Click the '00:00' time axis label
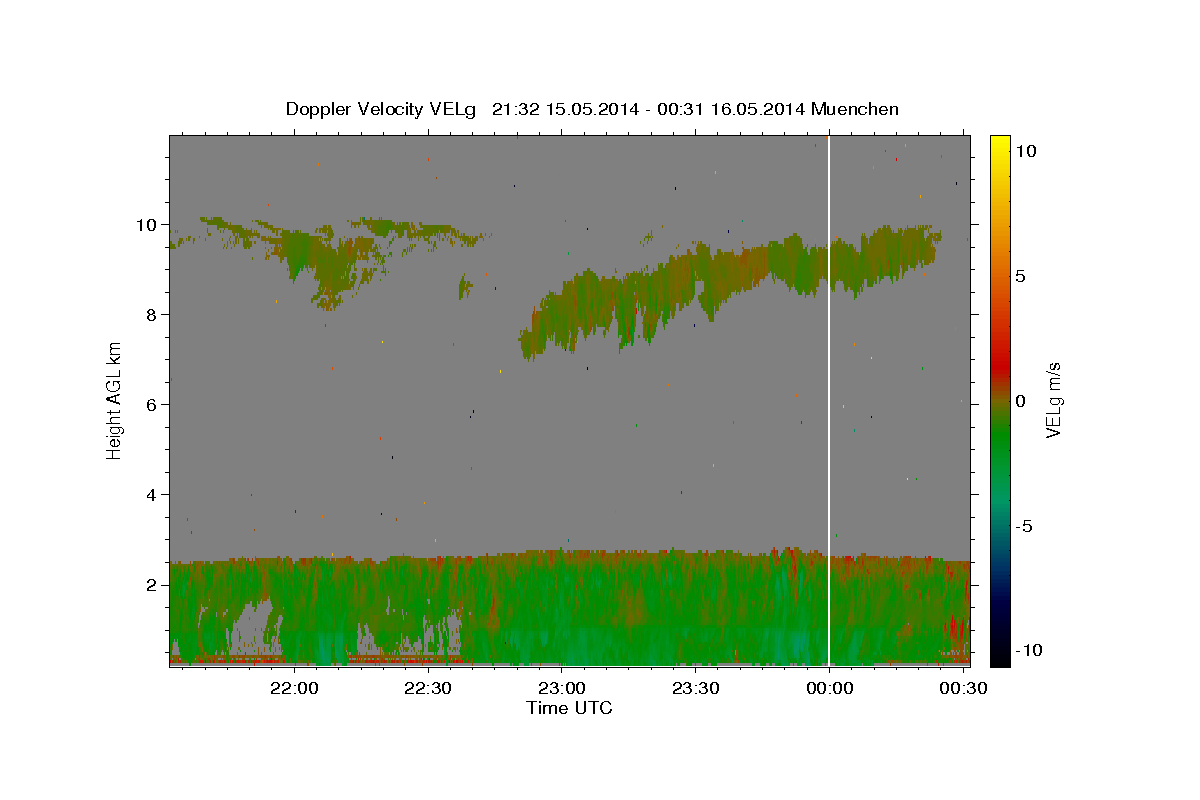 click(x=829, y=688)
